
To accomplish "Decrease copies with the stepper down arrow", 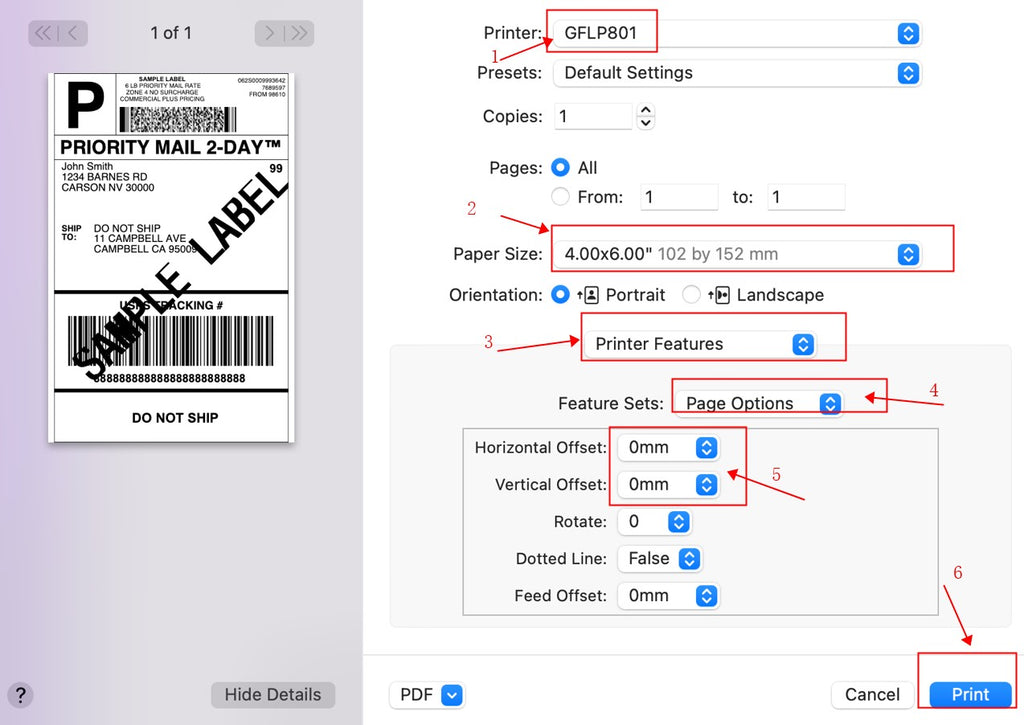I will click(x=646, y=123).
